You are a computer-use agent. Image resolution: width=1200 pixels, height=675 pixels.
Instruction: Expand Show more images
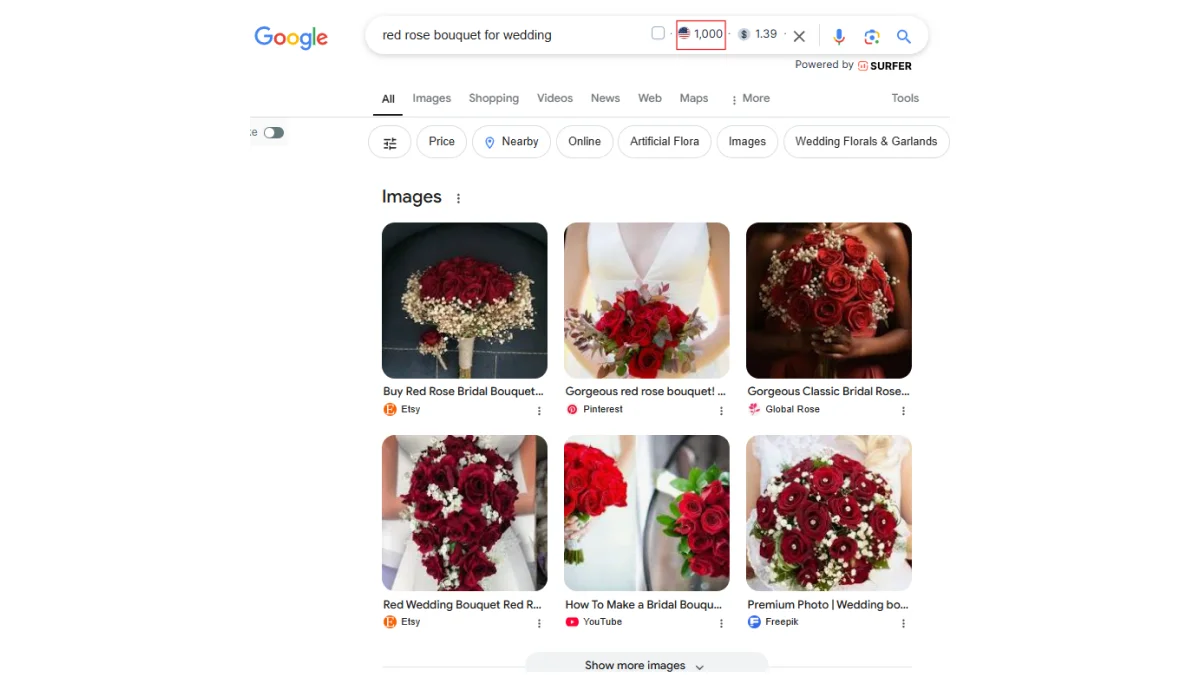[646, 665]
